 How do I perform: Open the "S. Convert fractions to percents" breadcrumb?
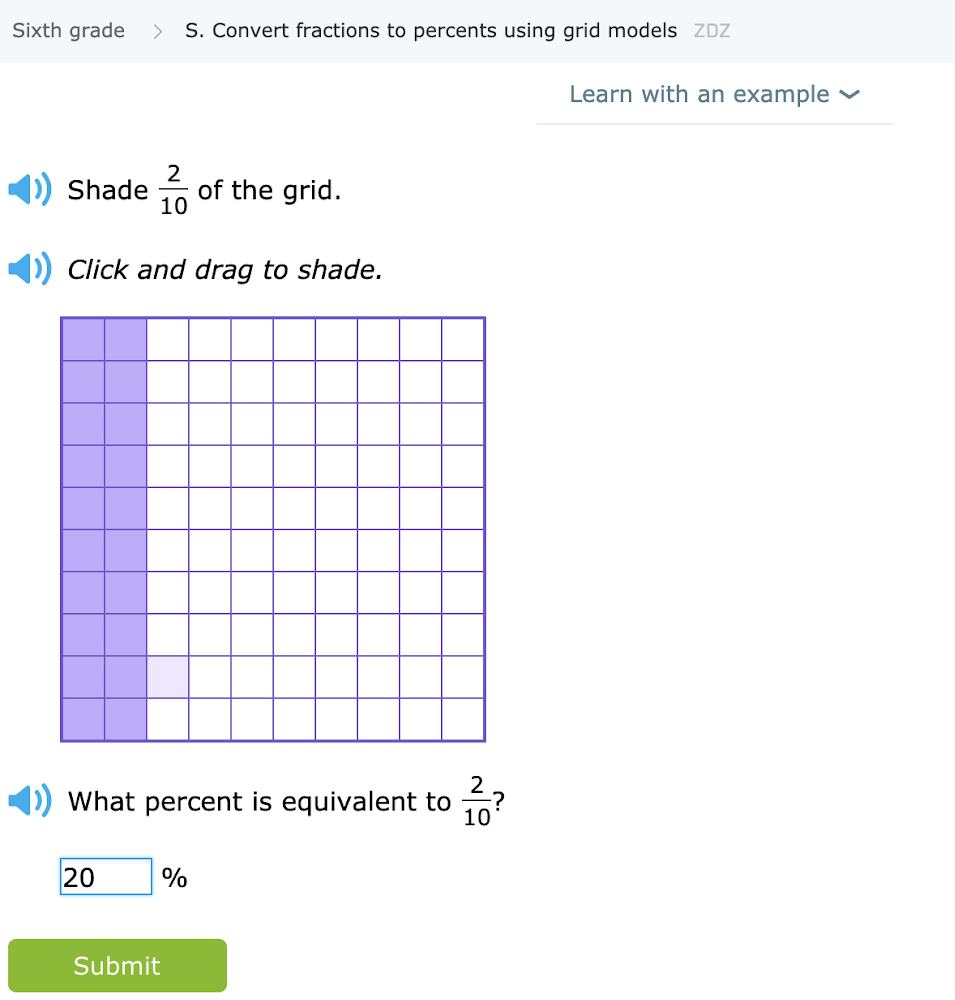point(431,30)
